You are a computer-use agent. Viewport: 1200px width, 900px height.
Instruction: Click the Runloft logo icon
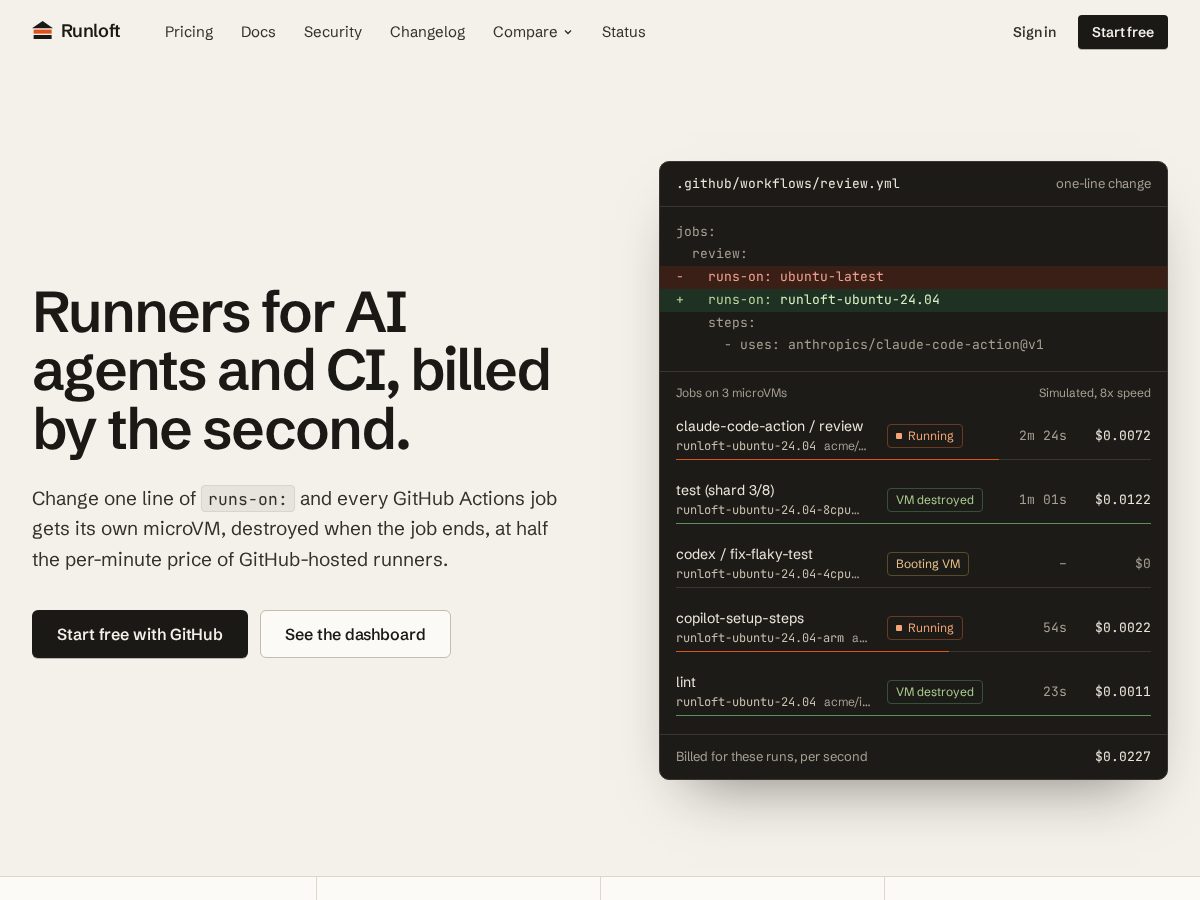(42, 31)
